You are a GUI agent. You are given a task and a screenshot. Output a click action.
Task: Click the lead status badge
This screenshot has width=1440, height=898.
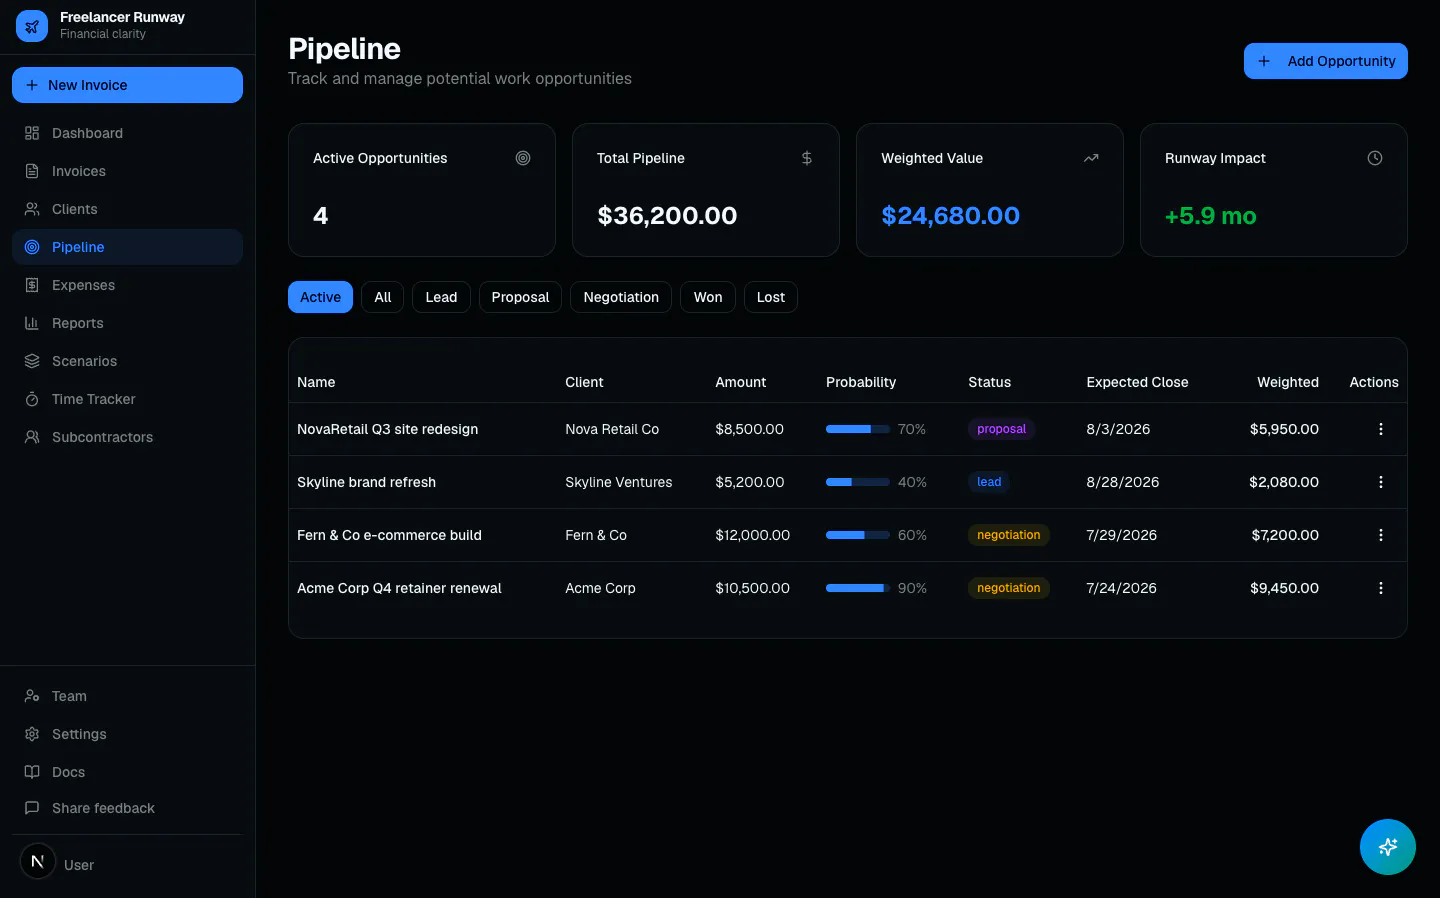[989, 482]
